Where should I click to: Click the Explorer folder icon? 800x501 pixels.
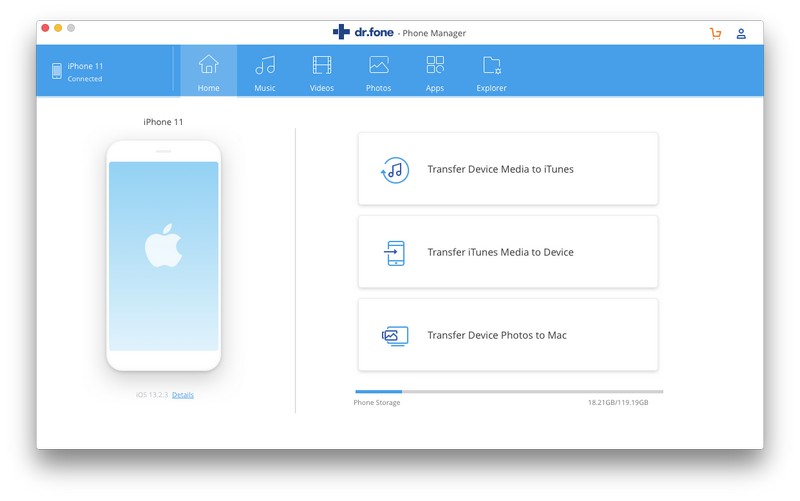click(x=492, y=65)
